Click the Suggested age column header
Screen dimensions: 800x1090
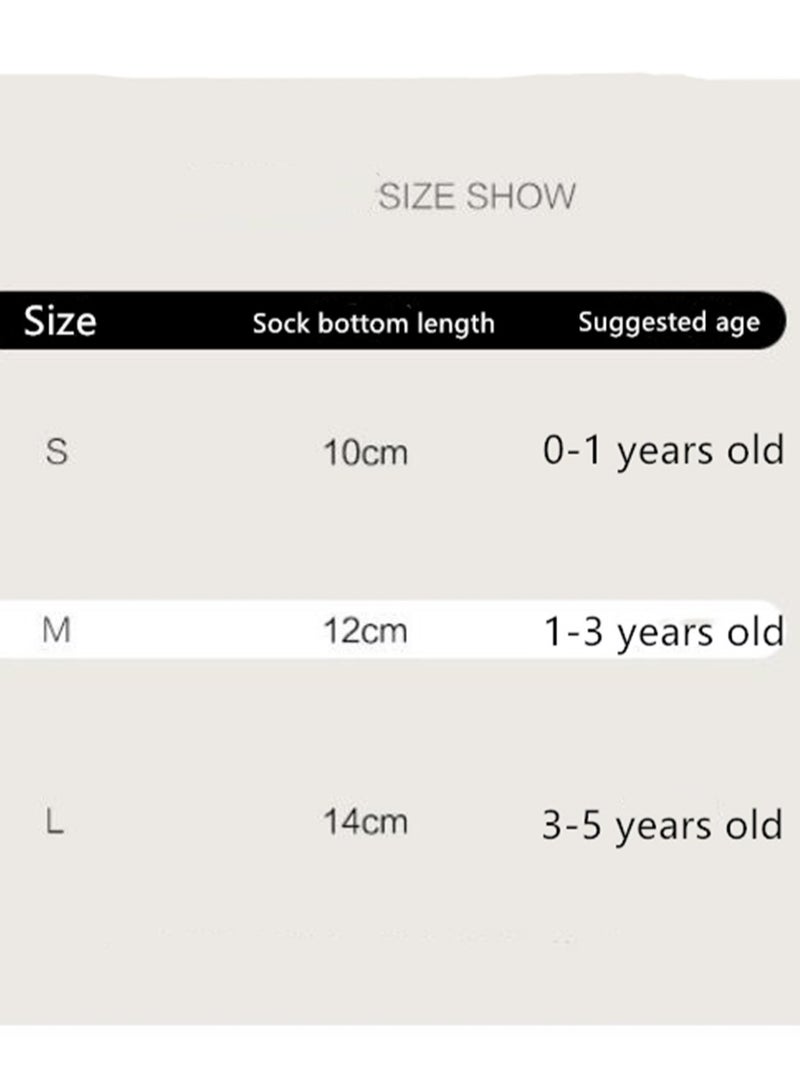pyautogui.click(x=669, y=322)
